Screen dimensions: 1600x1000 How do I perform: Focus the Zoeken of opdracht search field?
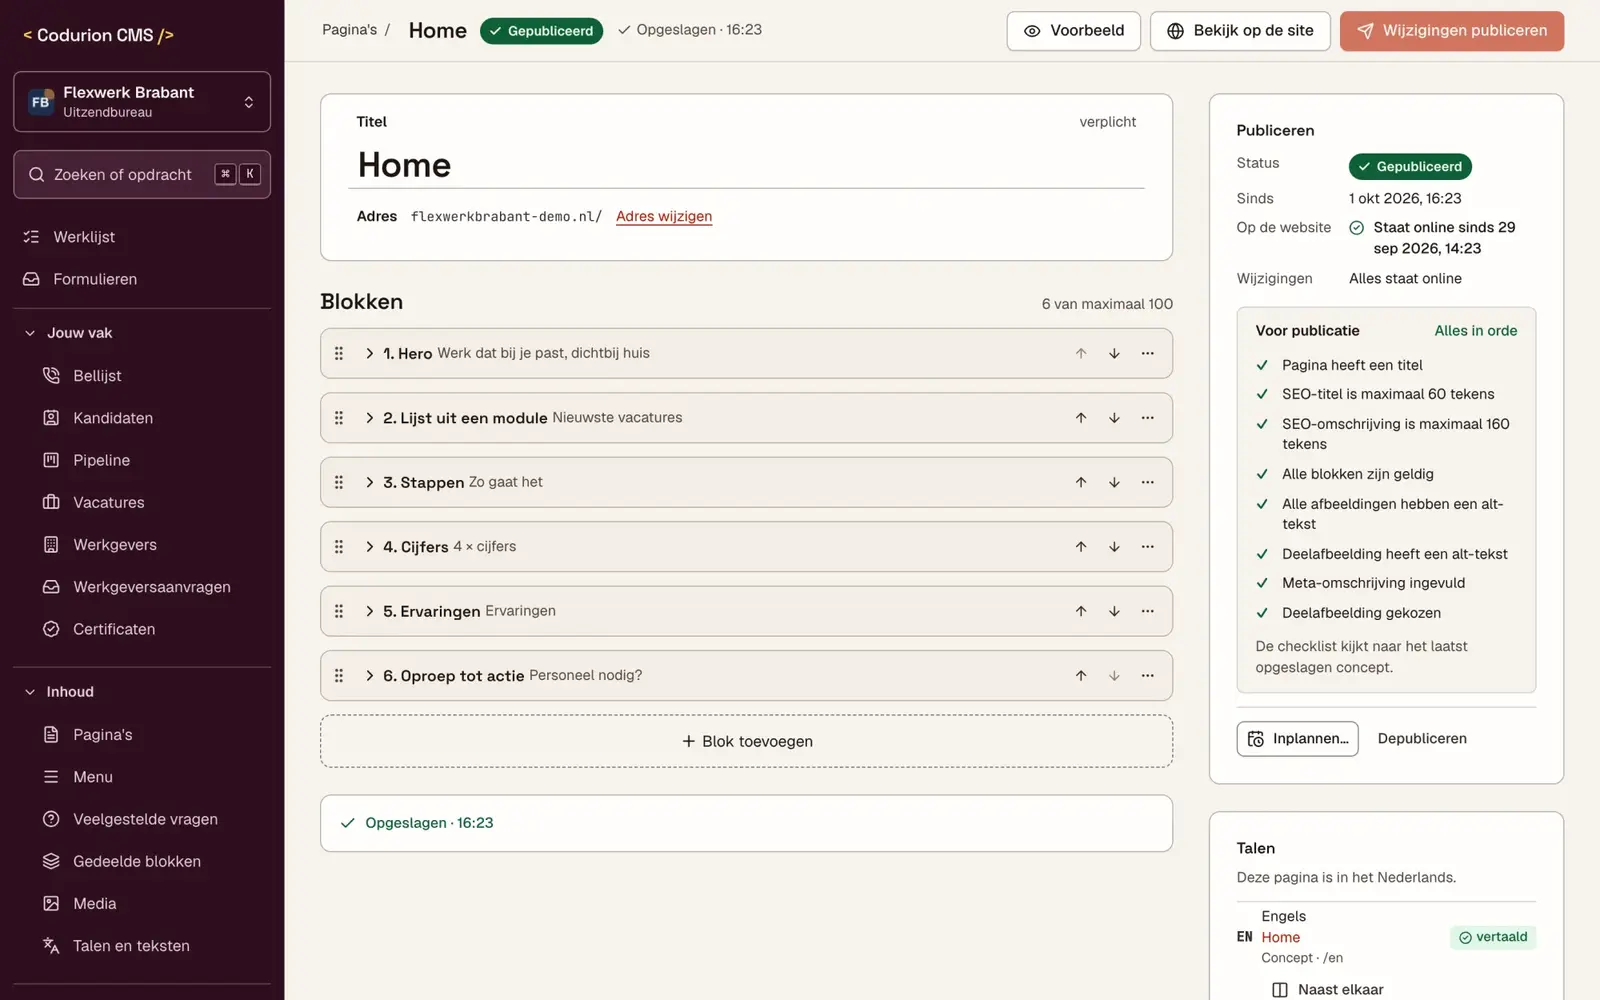pyautogui.click(x=142, y=174)
